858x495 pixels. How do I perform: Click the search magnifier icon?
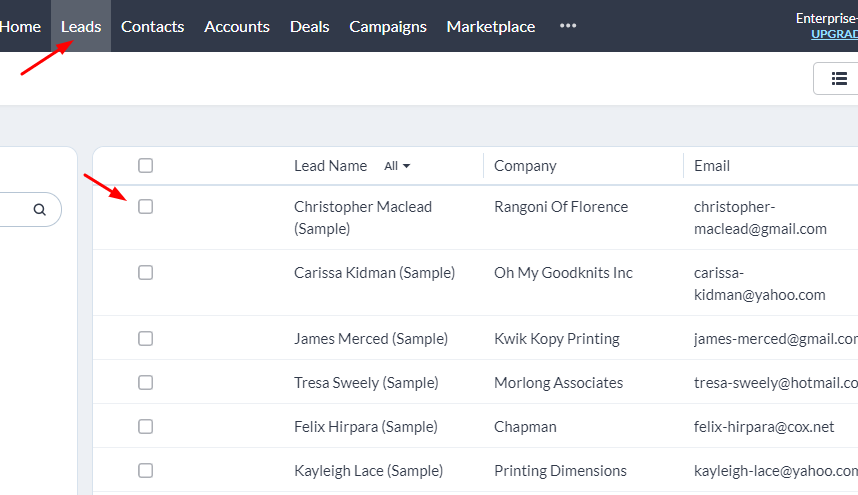pos(40,210)
